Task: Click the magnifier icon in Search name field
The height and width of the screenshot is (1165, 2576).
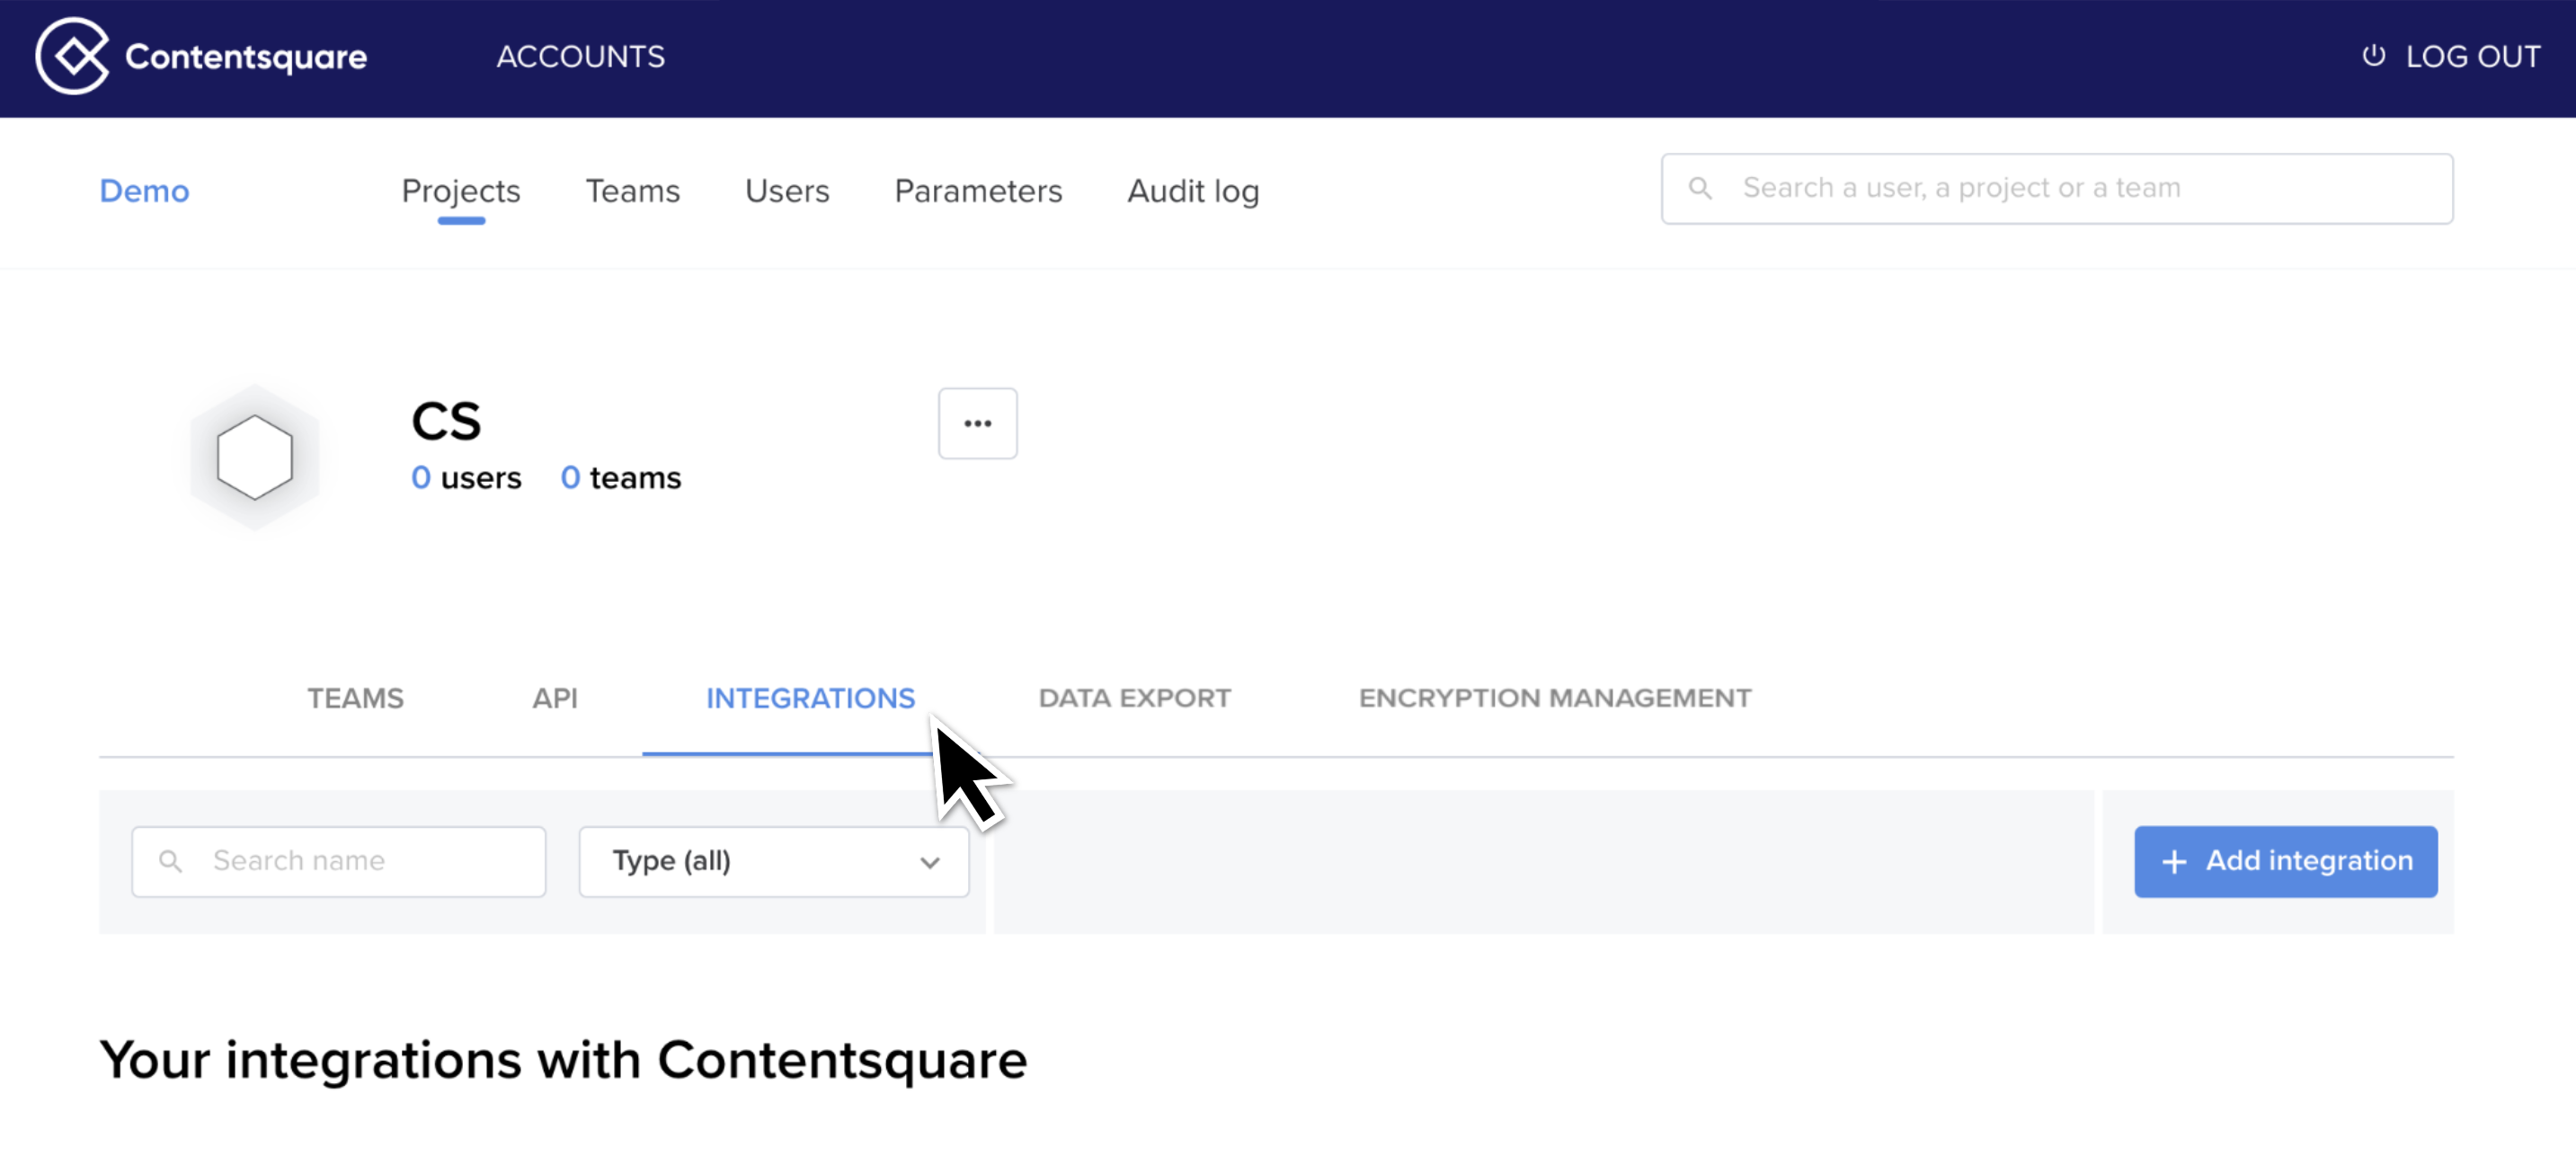Action: coord(171,861)
